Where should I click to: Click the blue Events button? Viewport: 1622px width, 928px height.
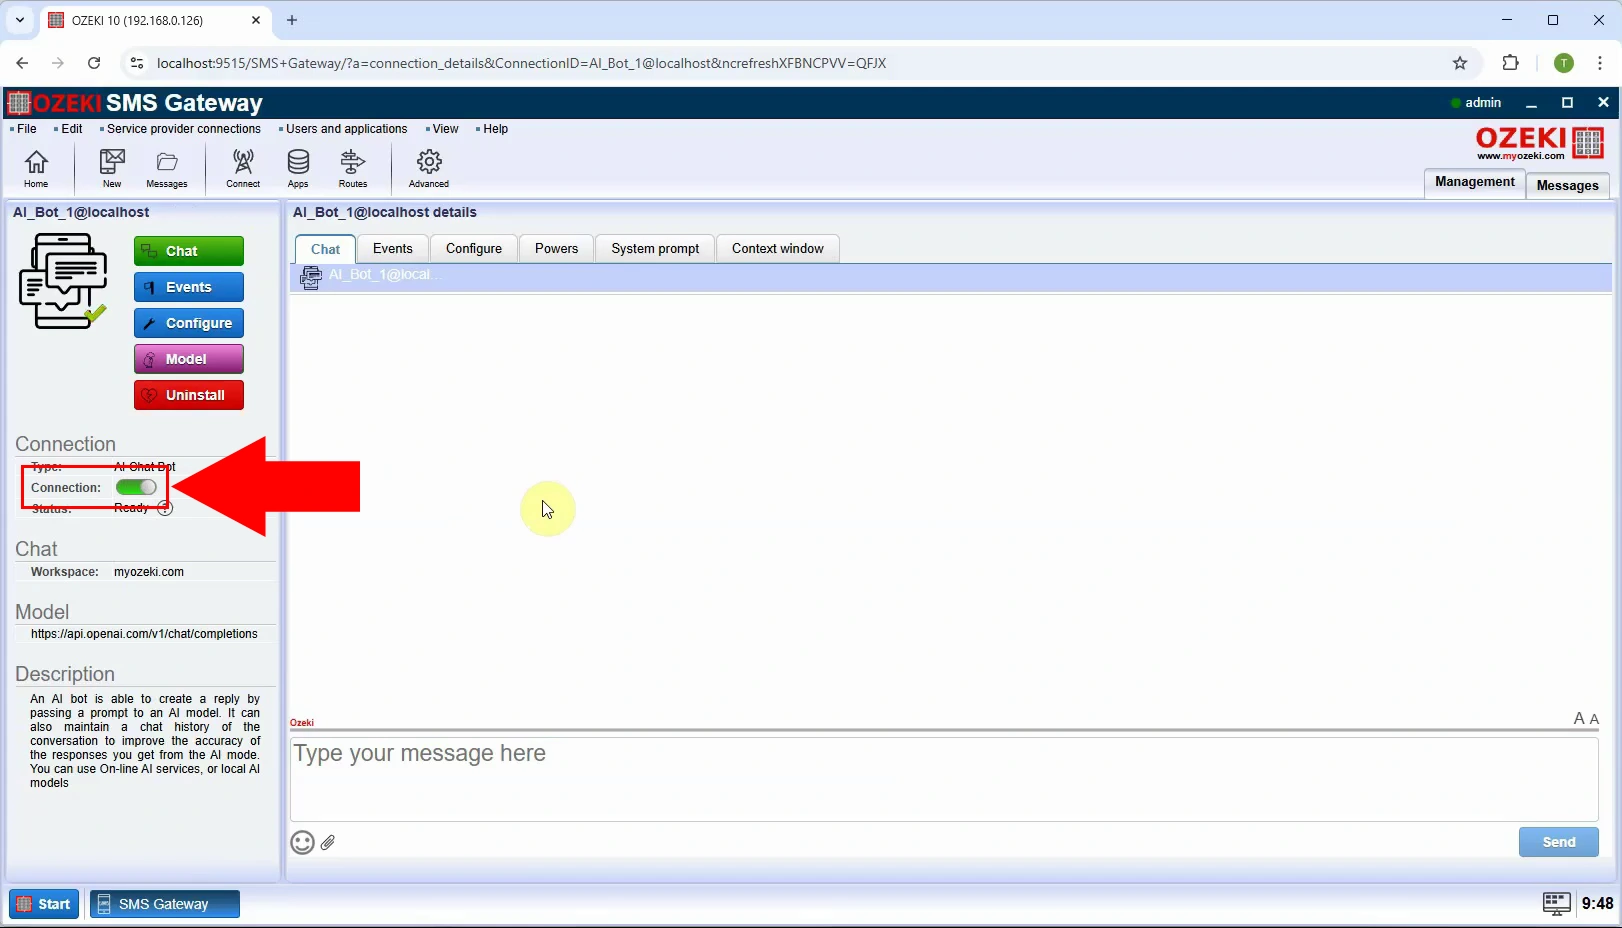coord(189,287)
